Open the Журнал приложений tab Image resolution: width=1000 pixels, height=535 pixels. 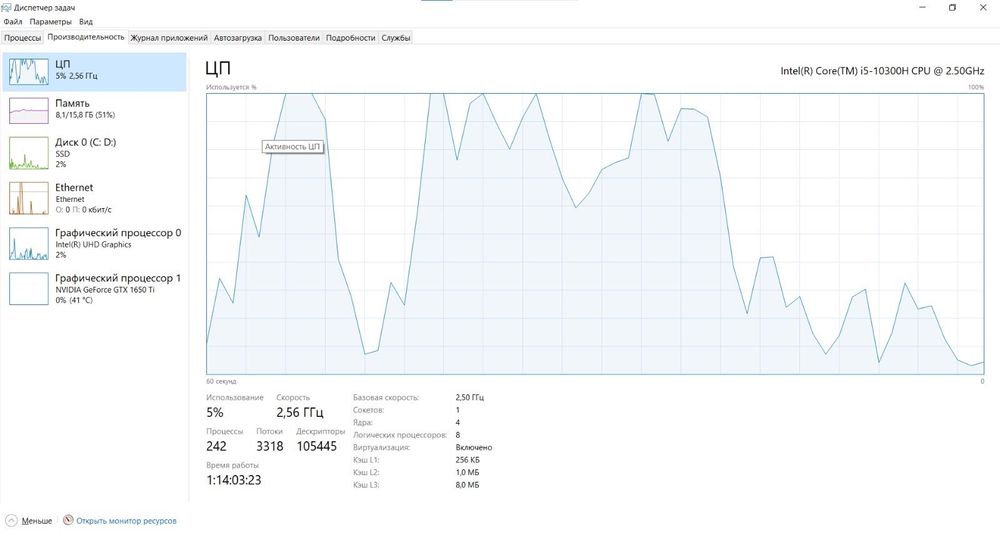(169, 38)
